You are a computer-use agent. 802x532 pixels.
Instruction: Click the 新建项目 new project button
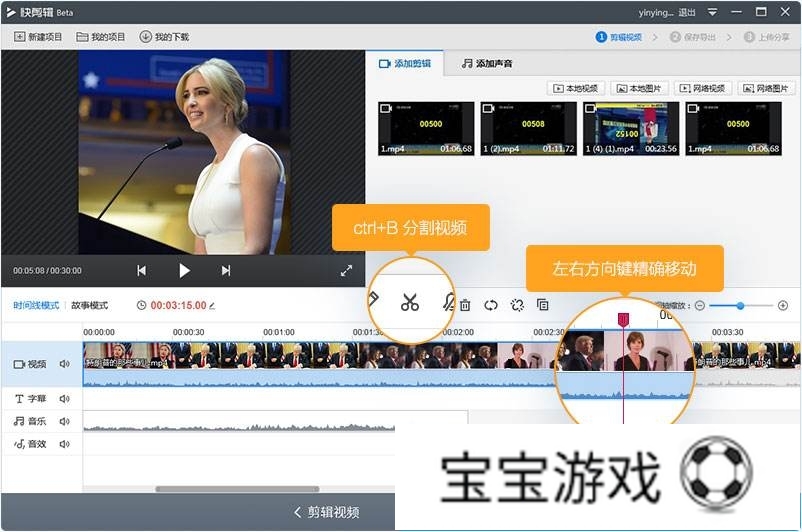tap(38, 37)
